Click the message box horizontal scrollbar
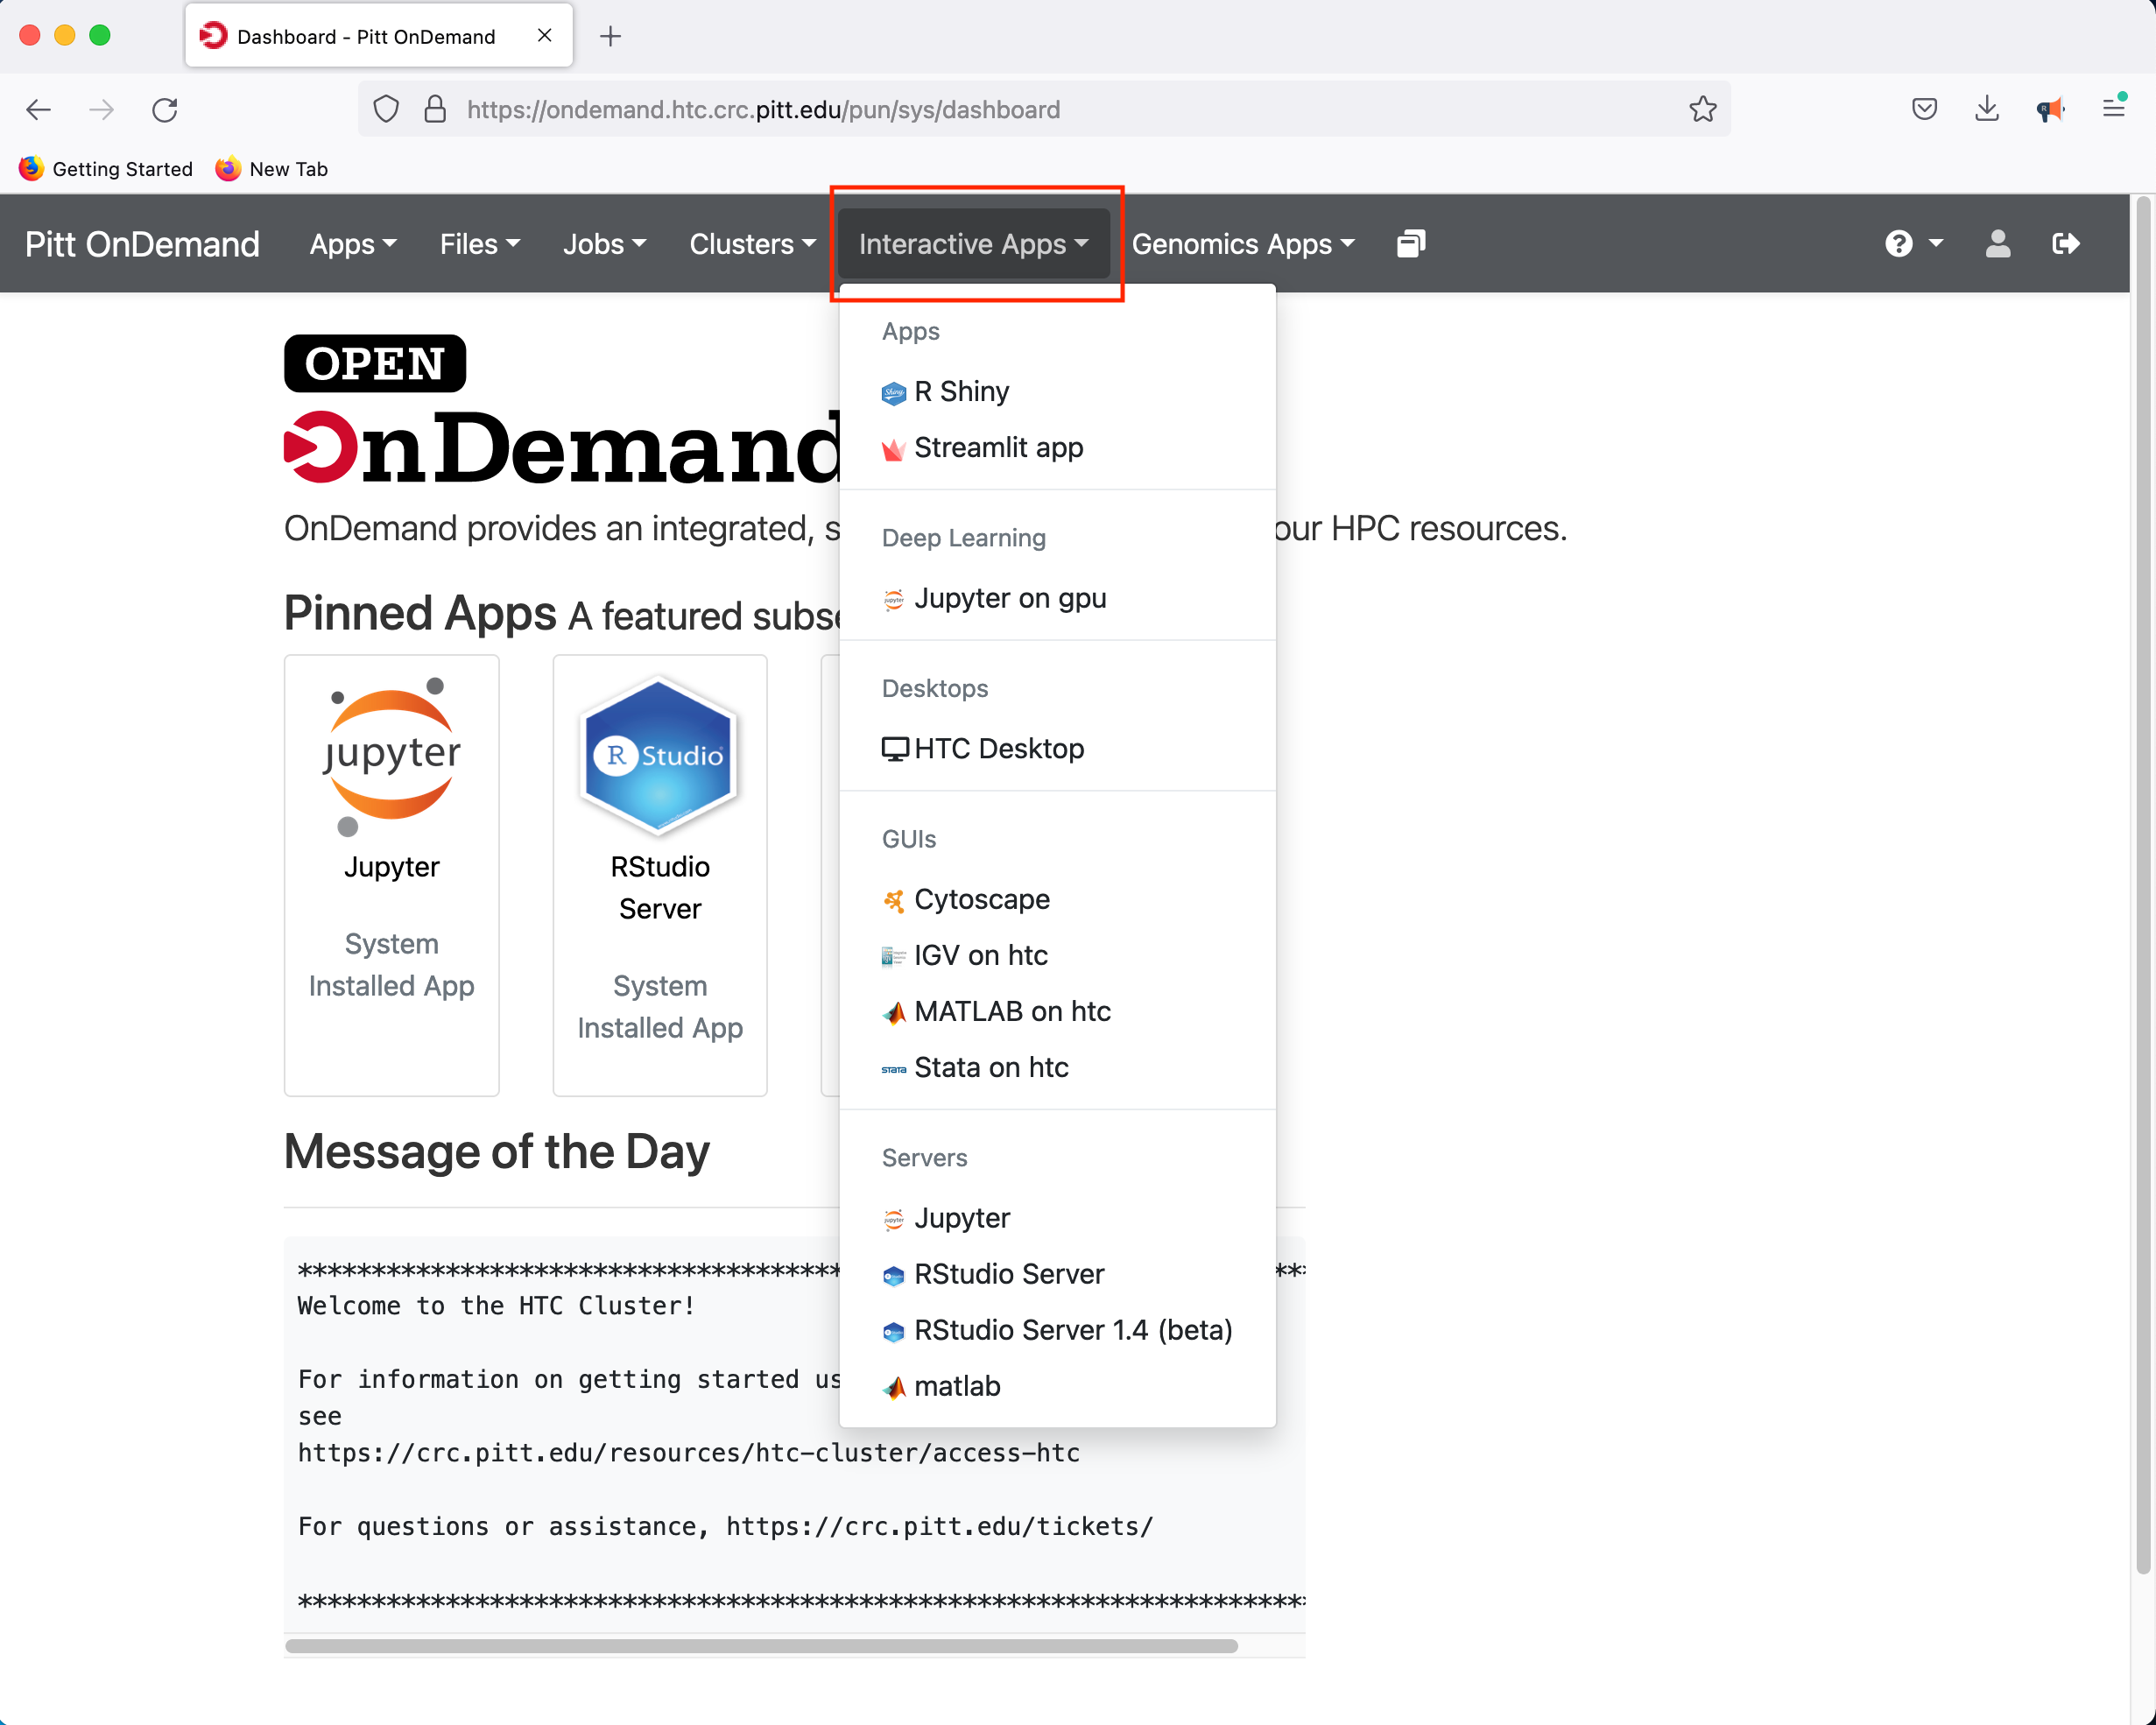The width and height of the screenshot is (2156, 1725). [761, 1646]
